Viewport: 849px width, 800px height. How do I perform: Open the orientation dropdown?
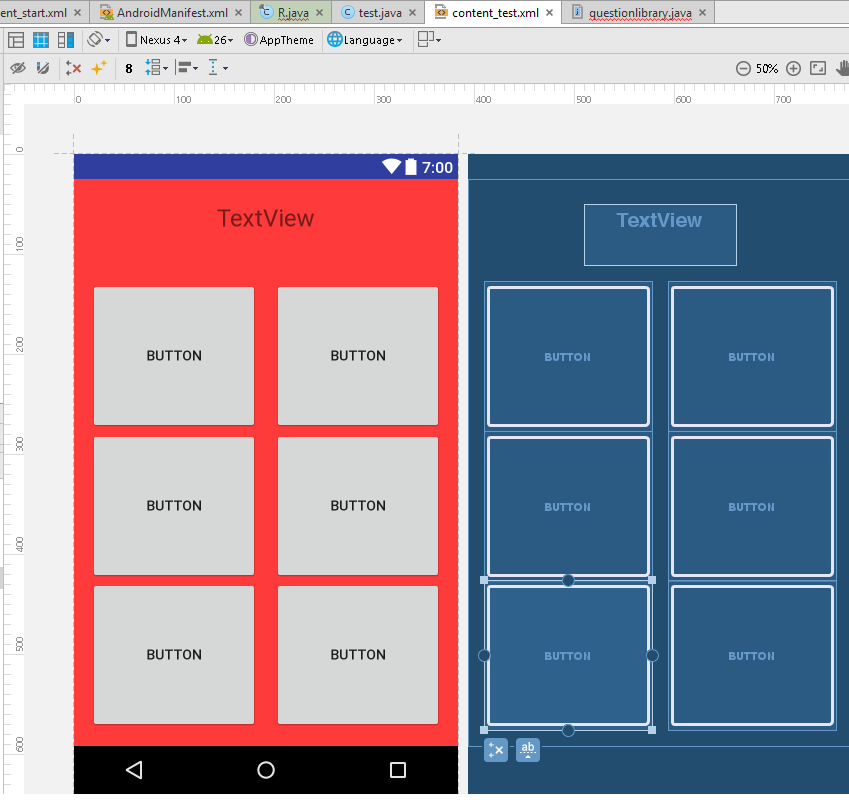98,40
